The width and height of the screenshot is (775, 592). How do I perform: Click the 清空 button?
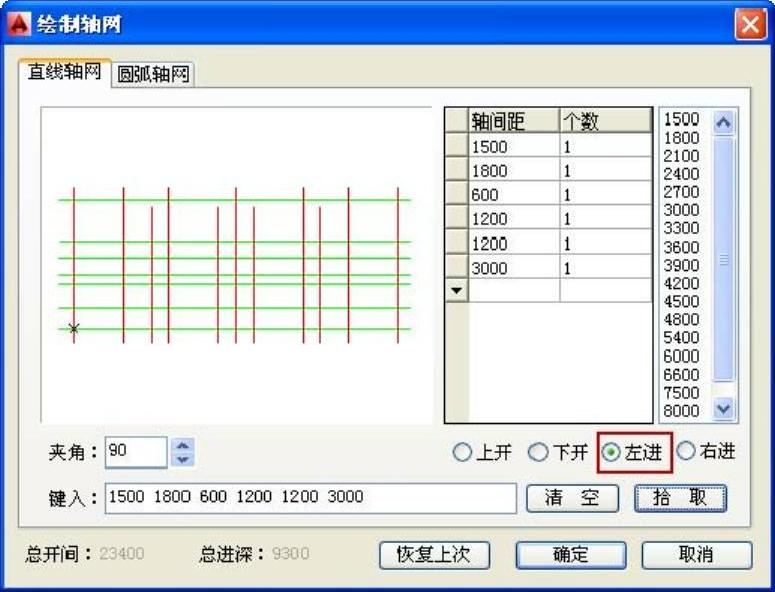[x=572, y=498]
